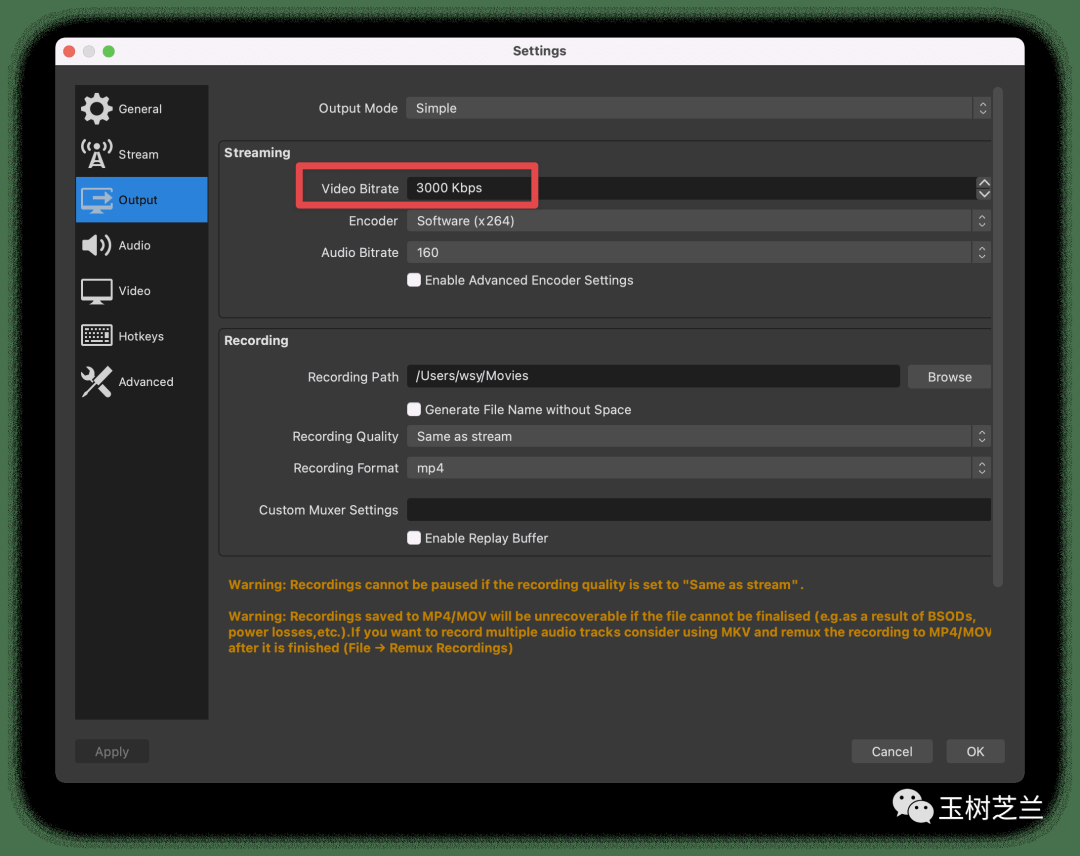The image size is (1080, 856).
Task: Open the Advanced tools icon section
Action: point(97,382)
